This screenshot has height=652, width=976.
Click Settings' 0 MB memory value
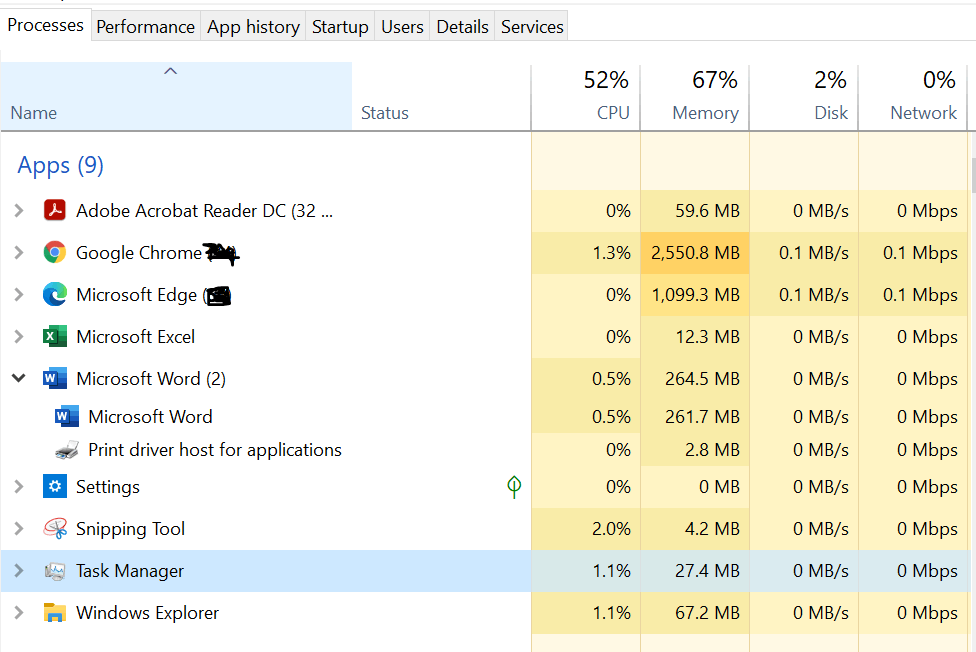[x=719, y=487]
